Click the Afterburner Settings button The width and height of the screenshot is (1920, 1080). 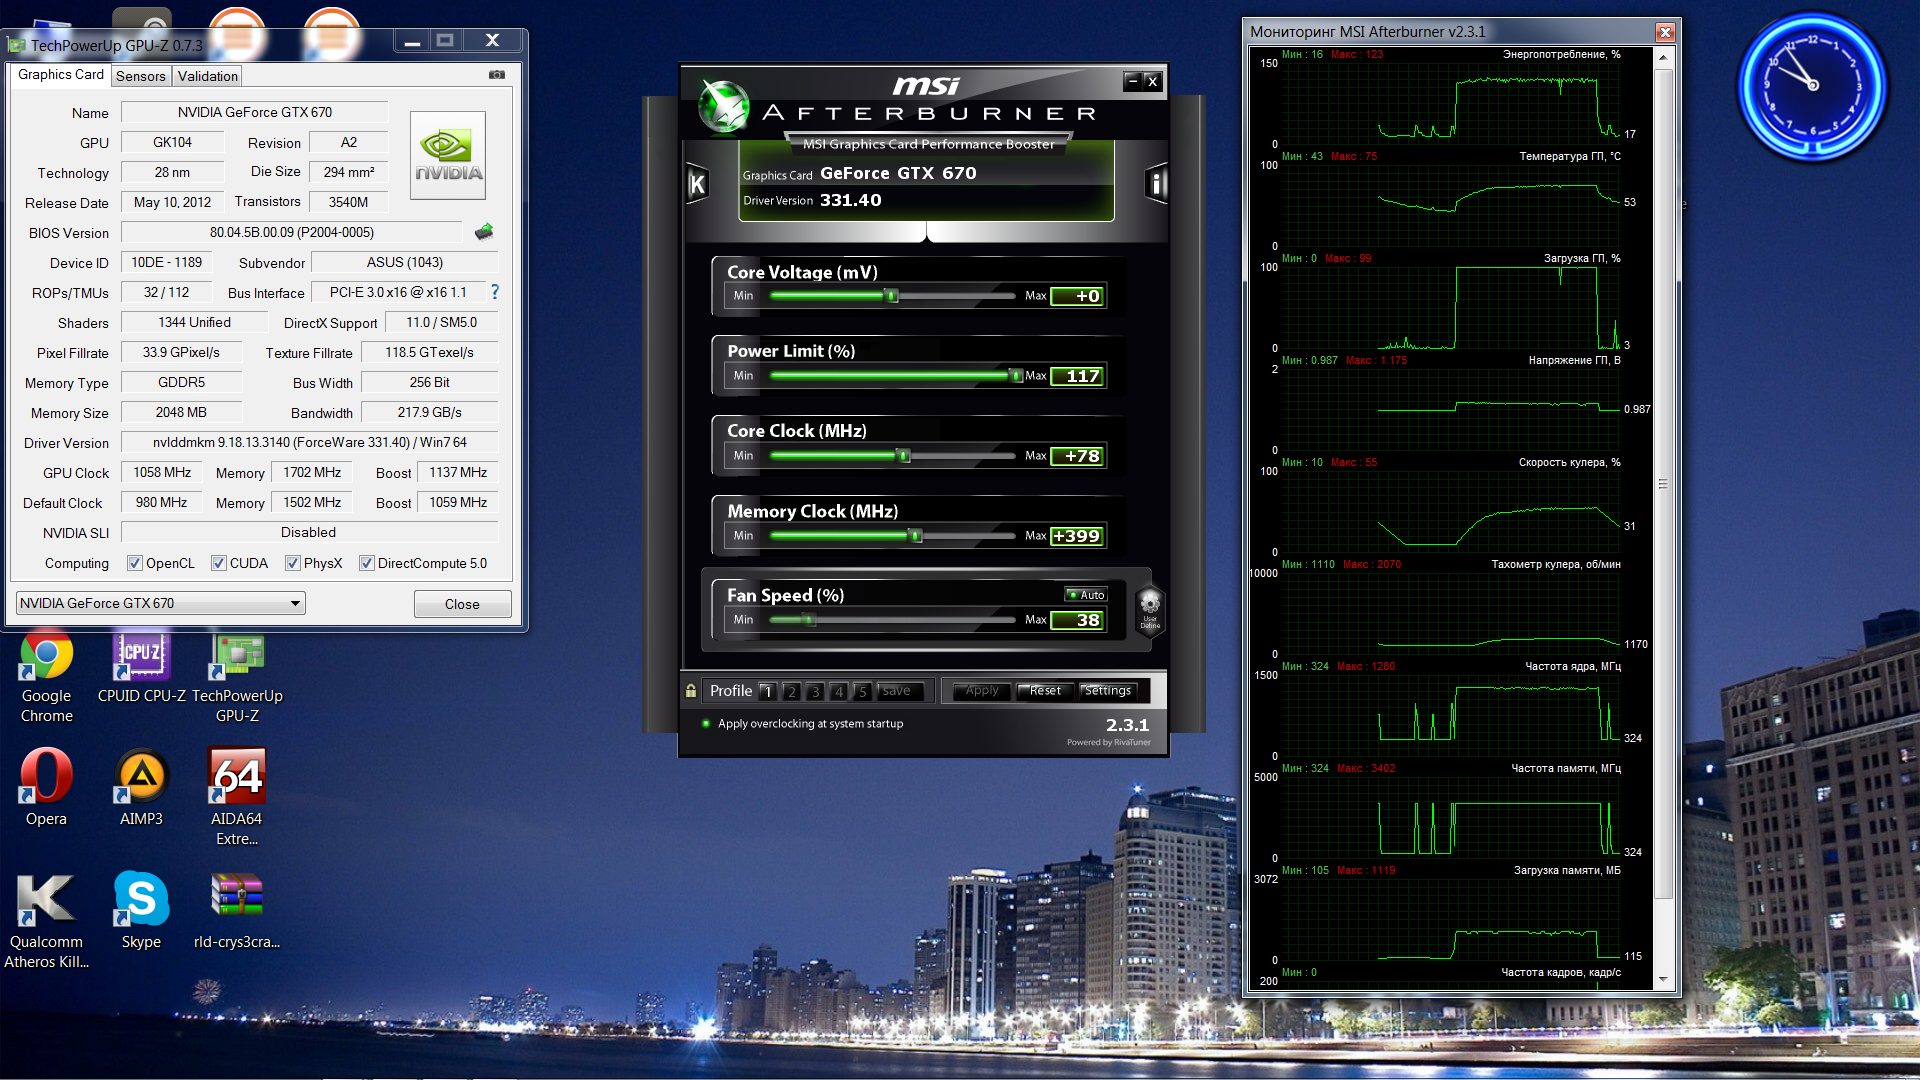click(1107, 691)
